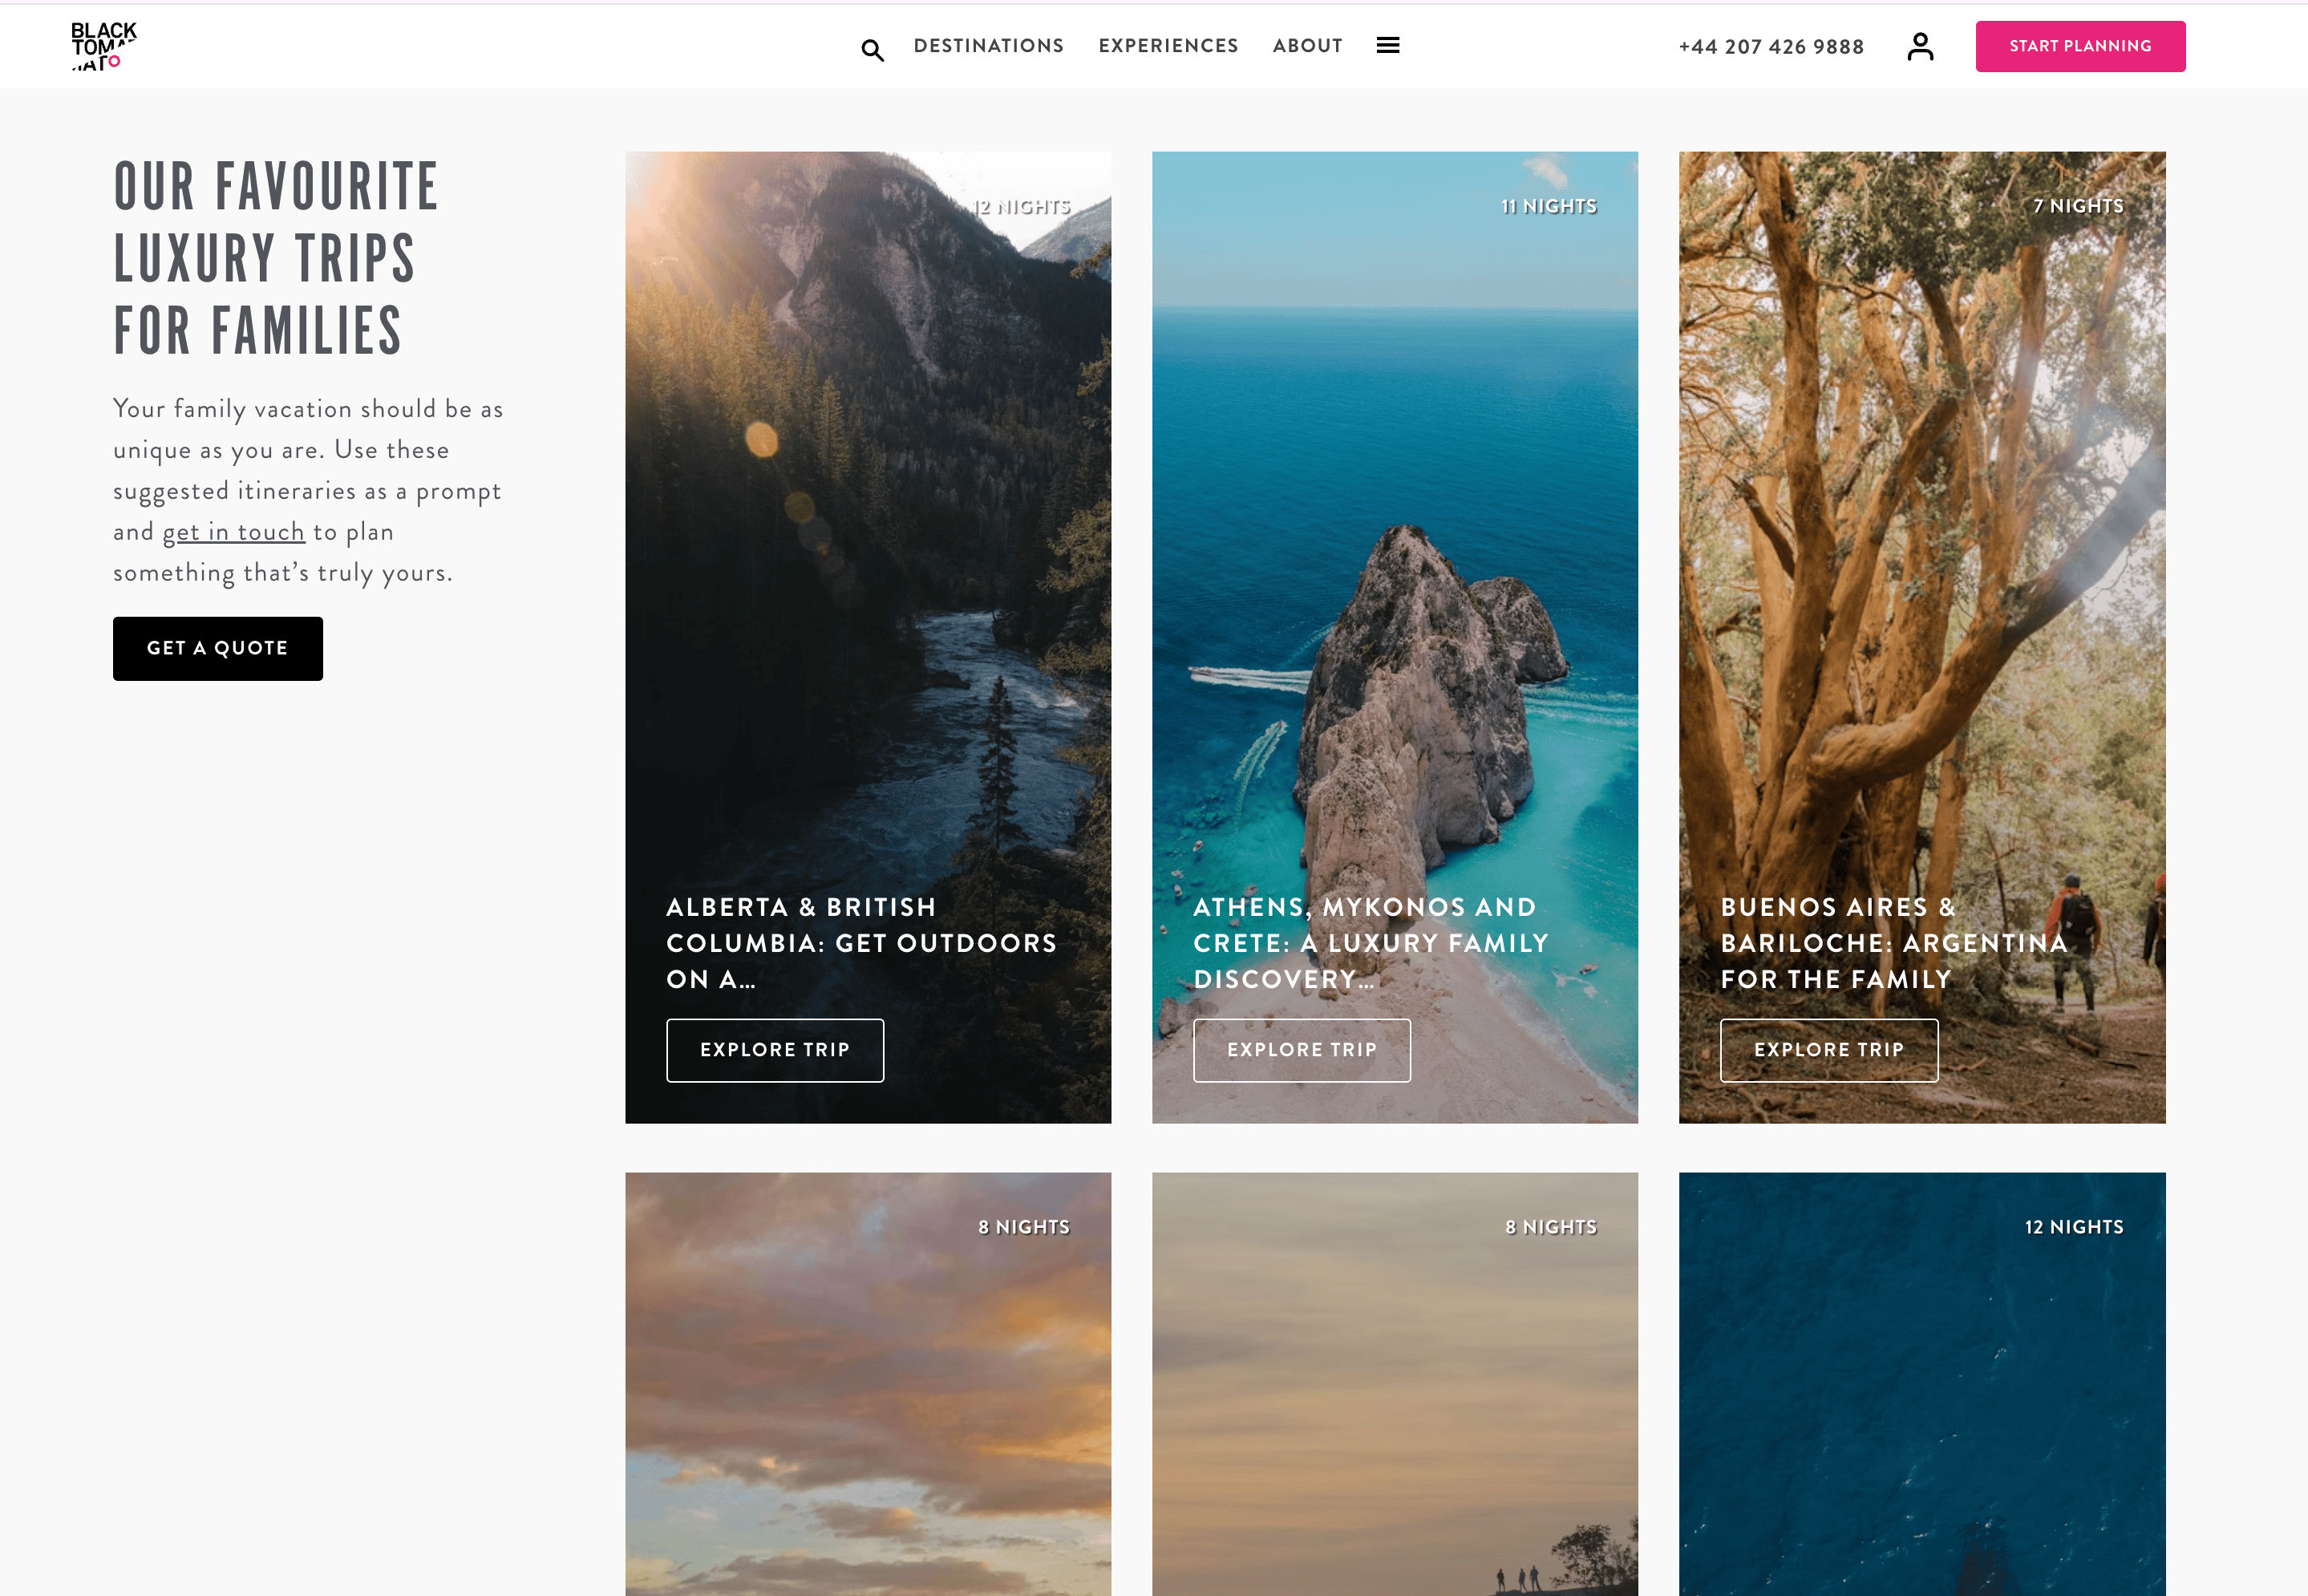
Task: Open the Experiences menu
Action: (x=1167, y=46)
